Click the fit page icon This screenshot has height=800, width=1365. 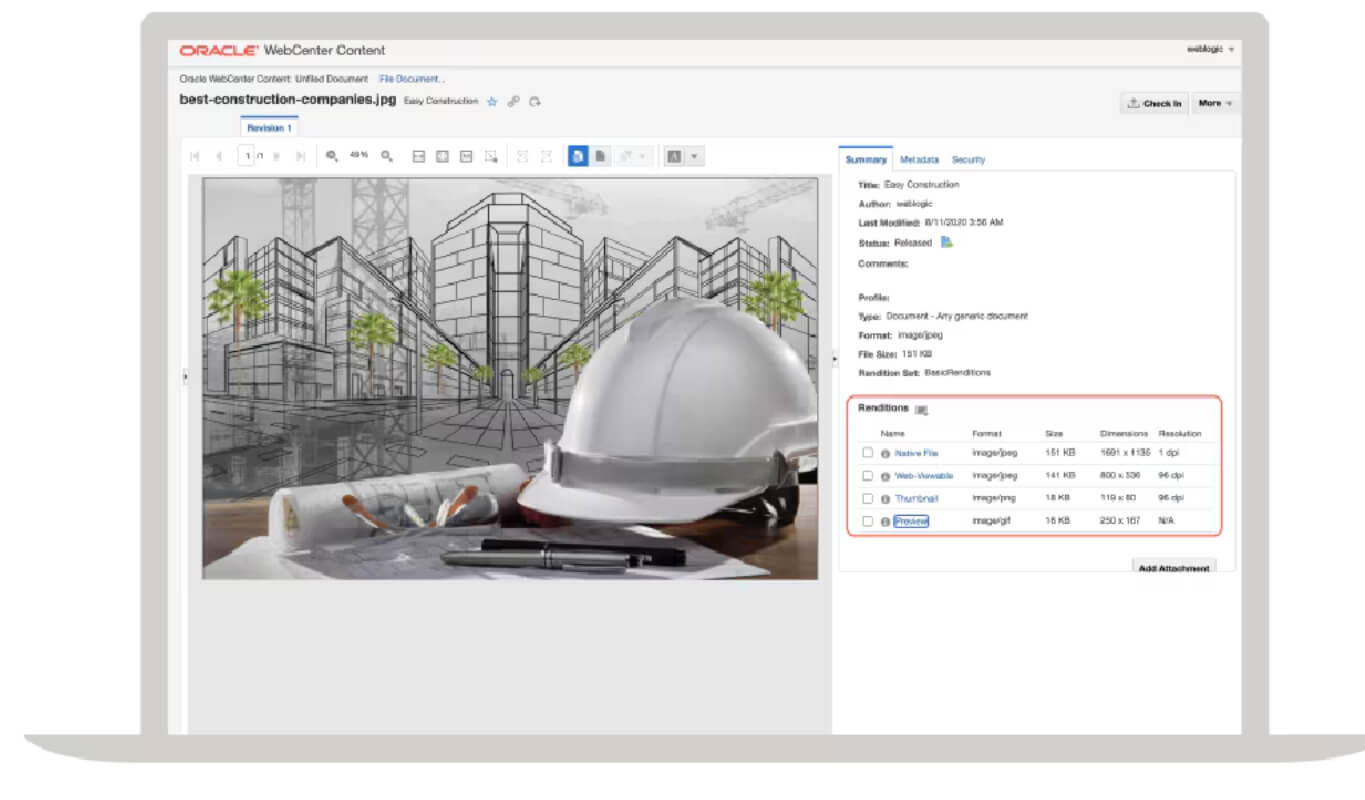point(442,157)
